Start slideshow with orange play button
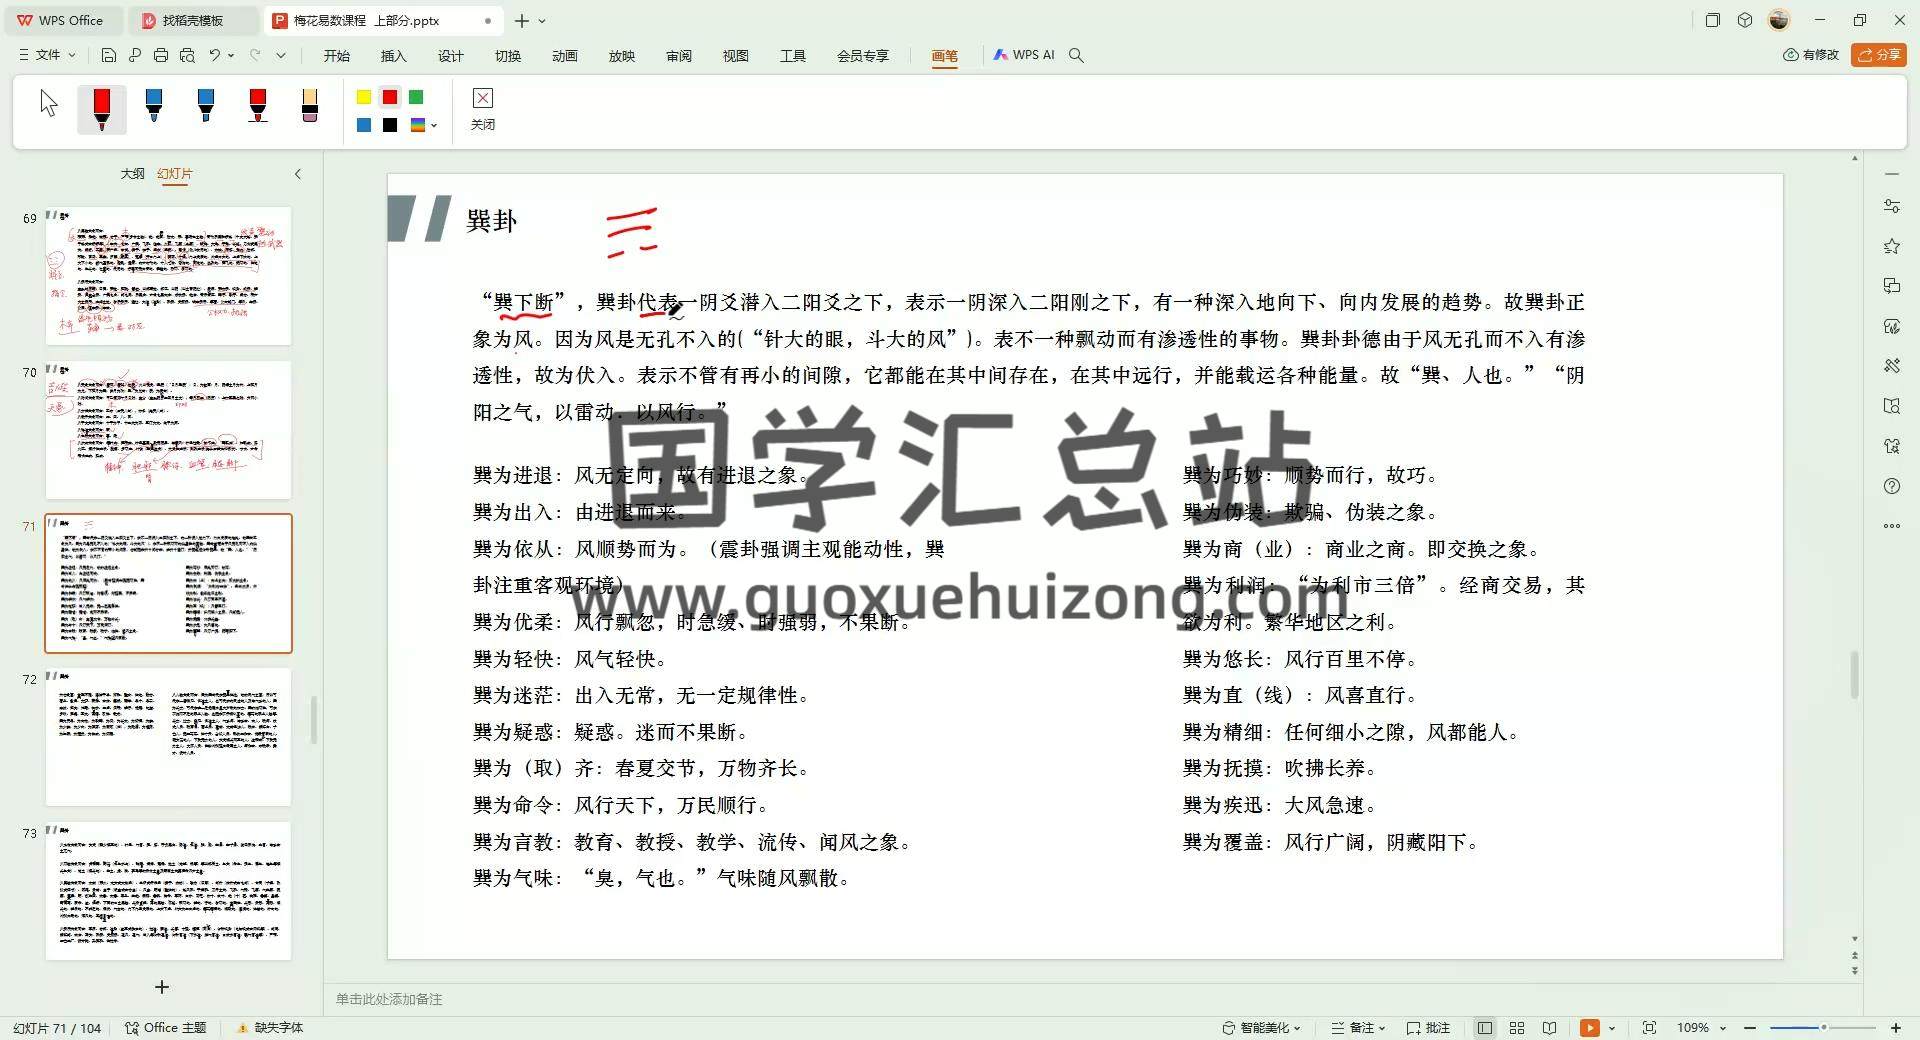 [x=1589, y=1028]
